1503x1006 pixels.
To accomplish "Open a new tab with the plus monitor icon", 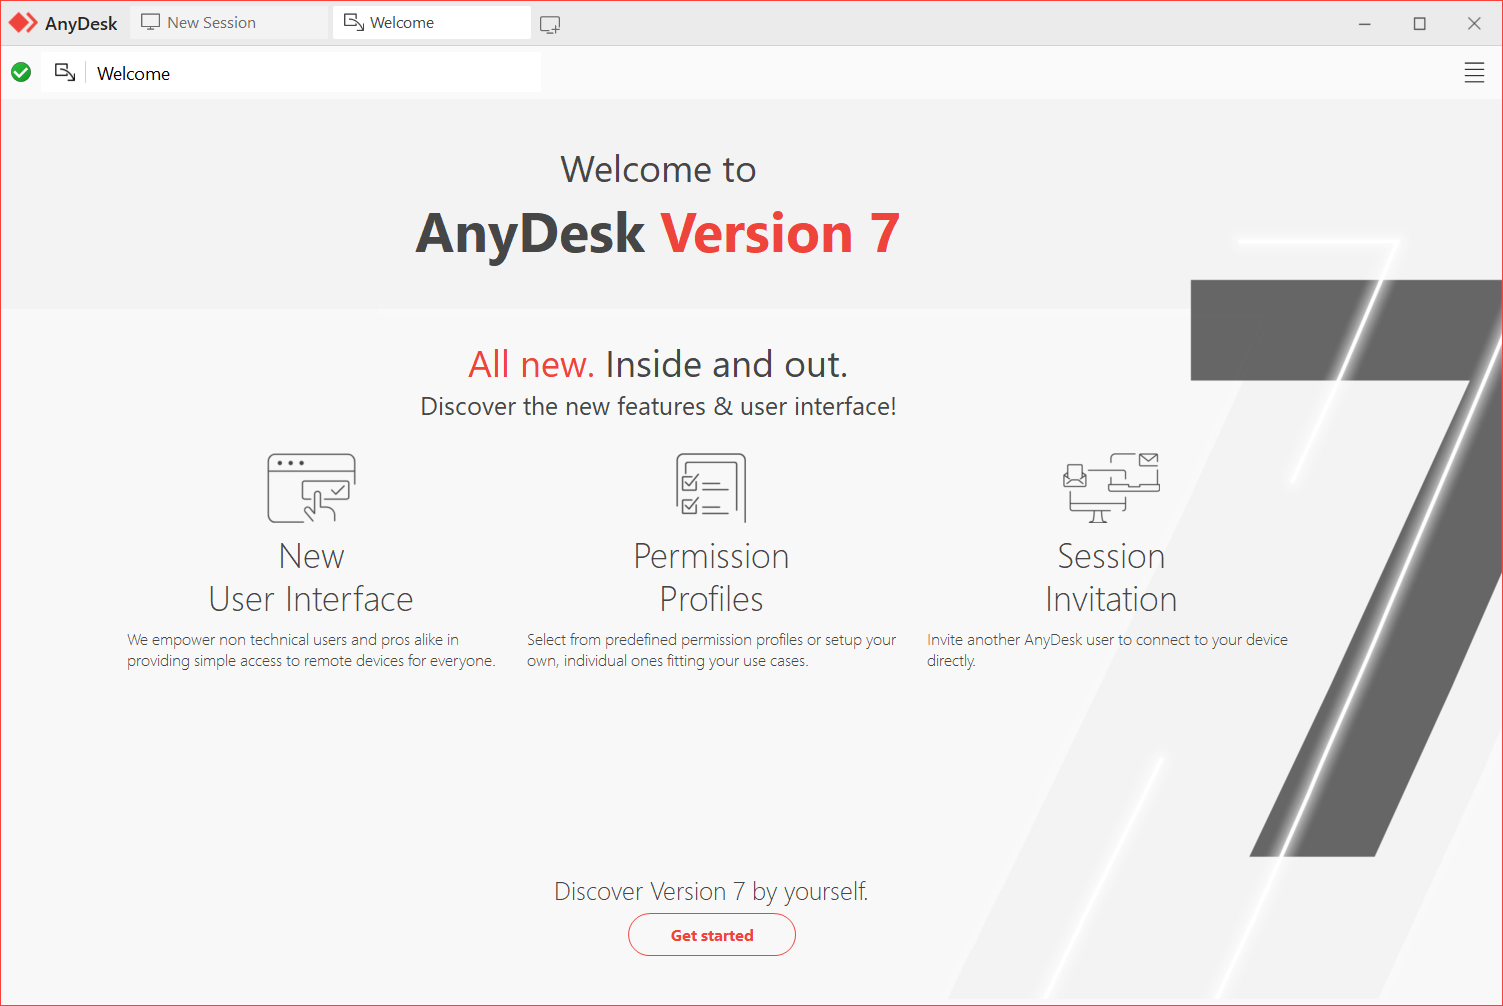I will [550, 24].
